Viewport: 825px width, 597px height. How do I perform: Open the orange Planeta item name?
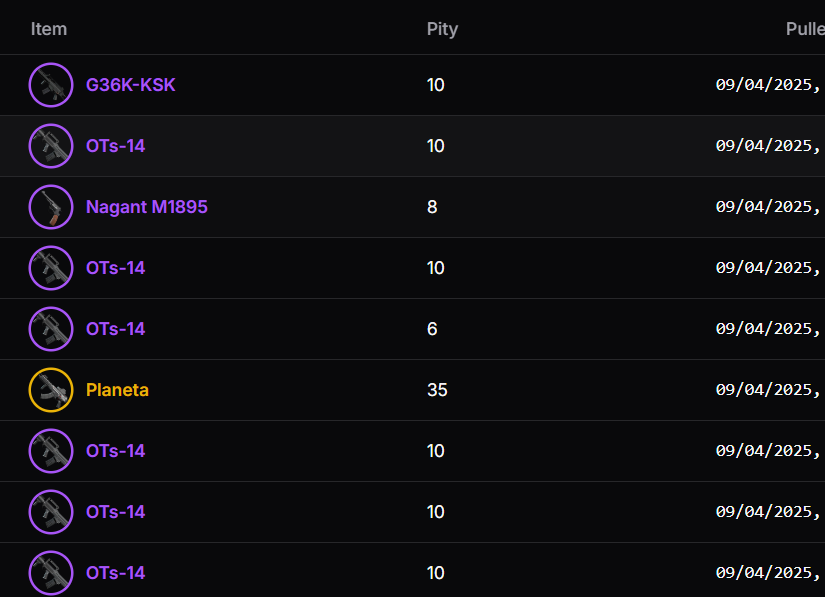click(x=117, y=390)
